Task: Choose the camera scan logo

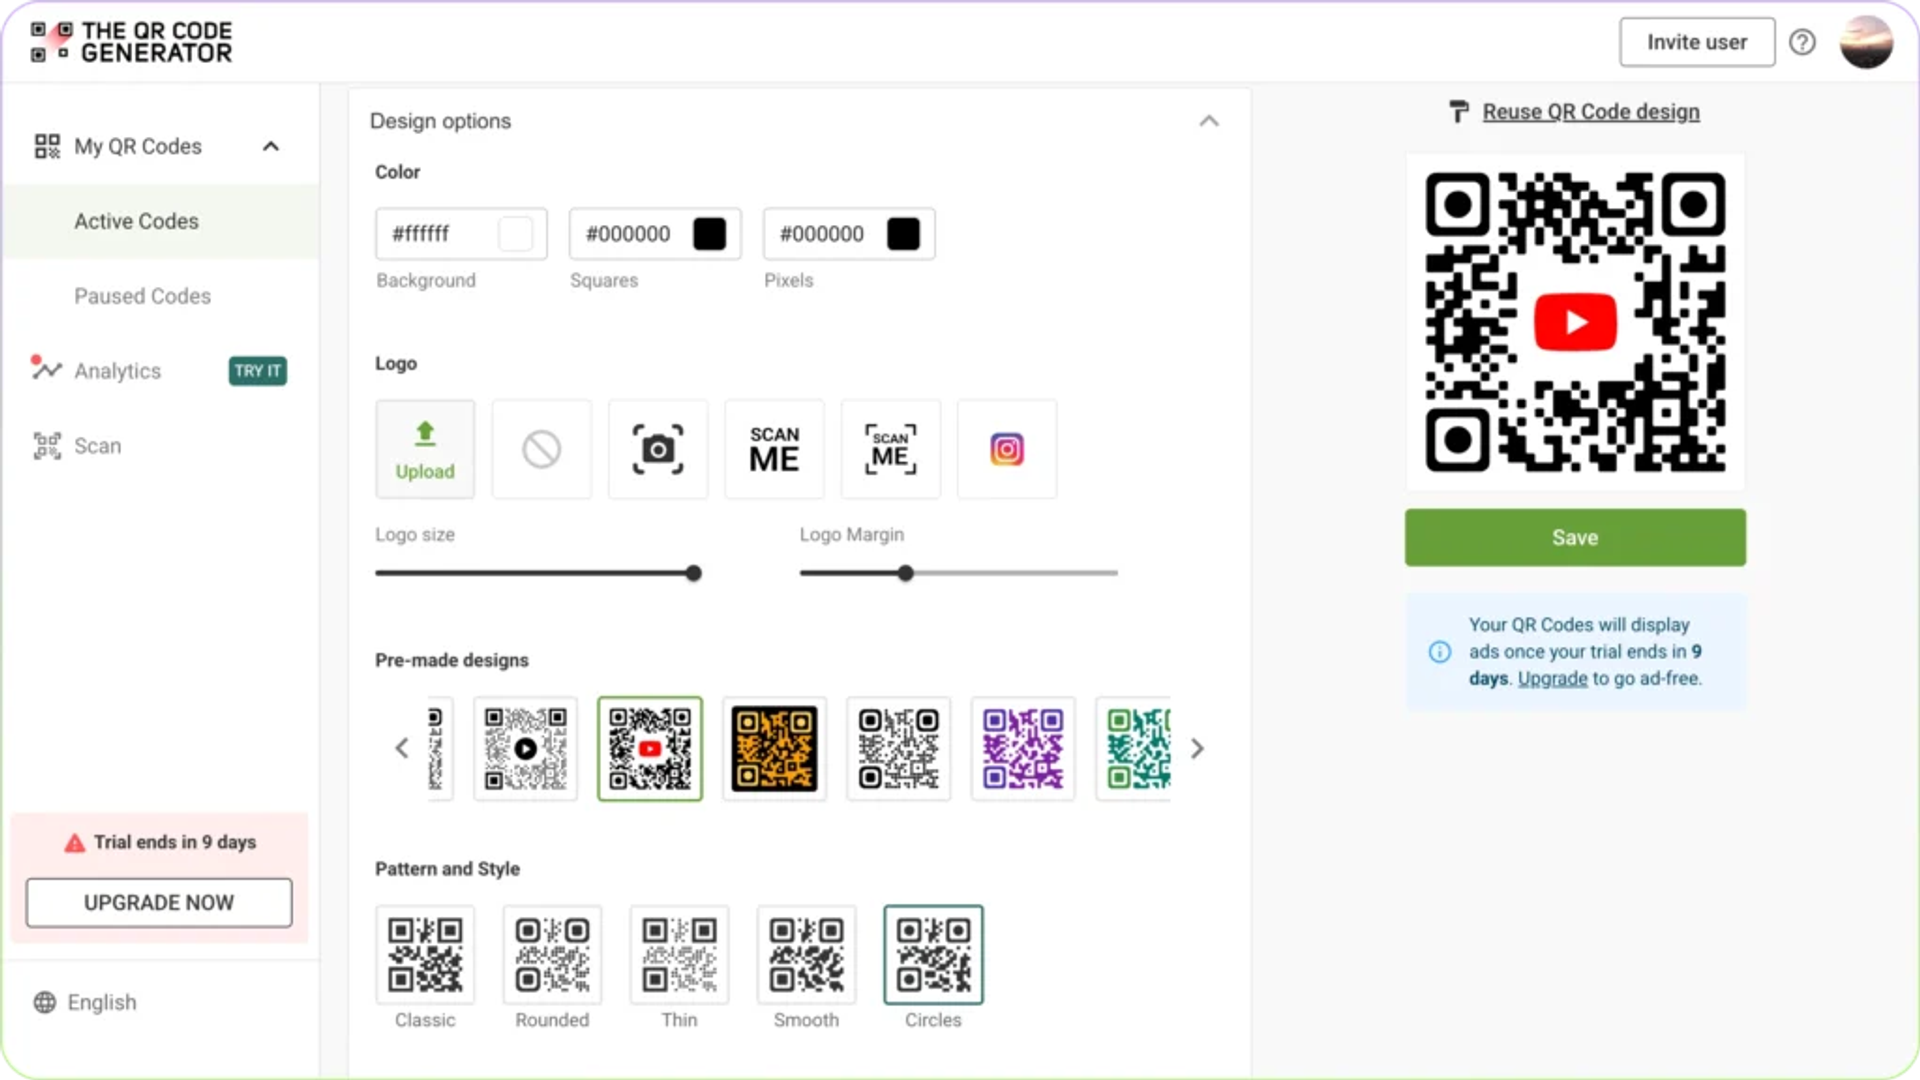Action: 658,449
